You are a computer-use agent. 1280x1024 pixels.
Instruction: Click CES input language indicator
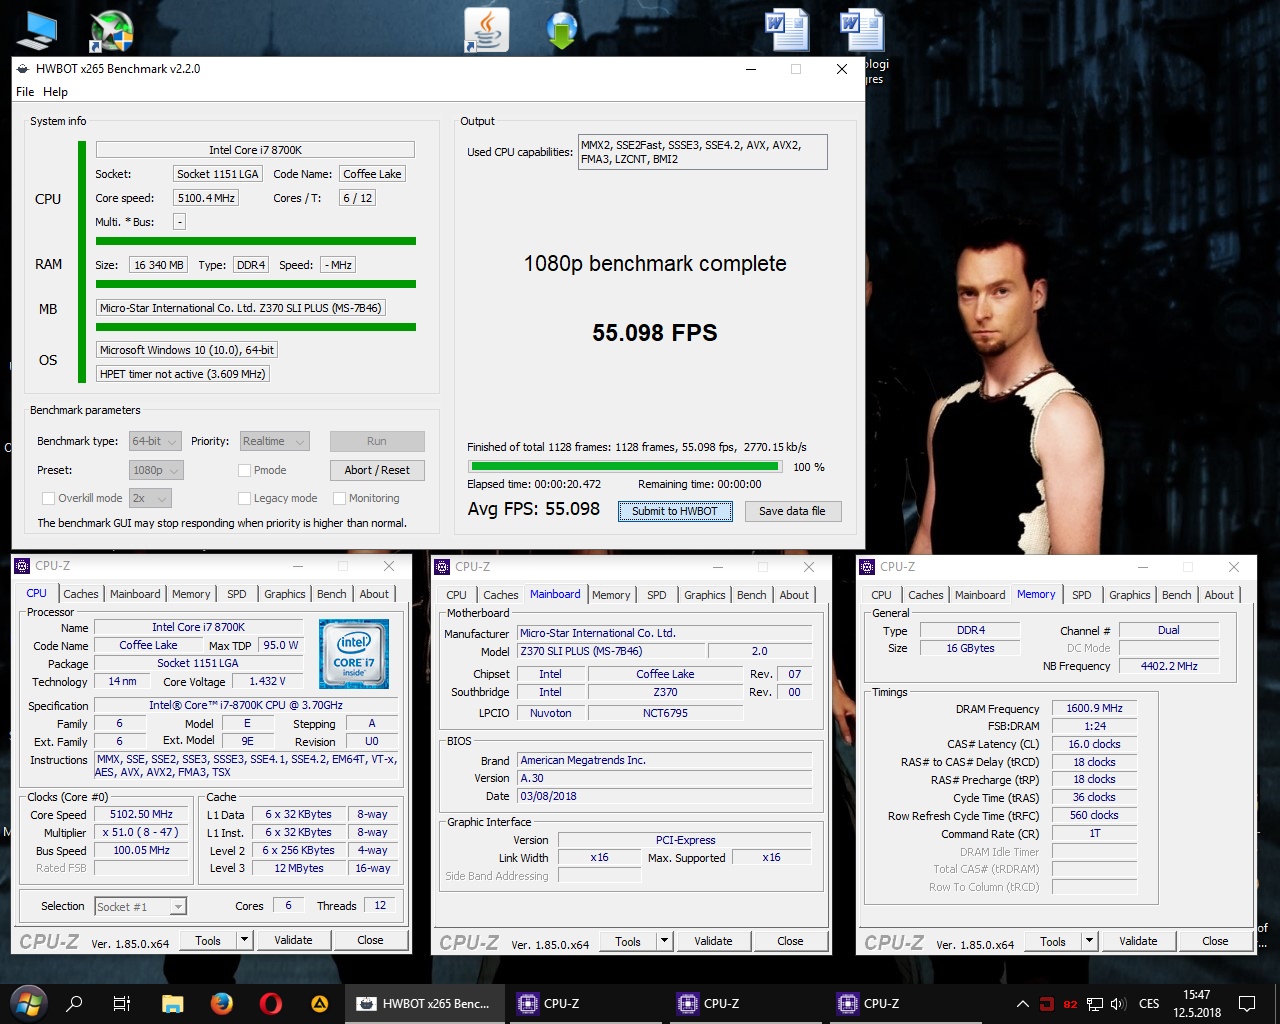coord(1149,1003)
